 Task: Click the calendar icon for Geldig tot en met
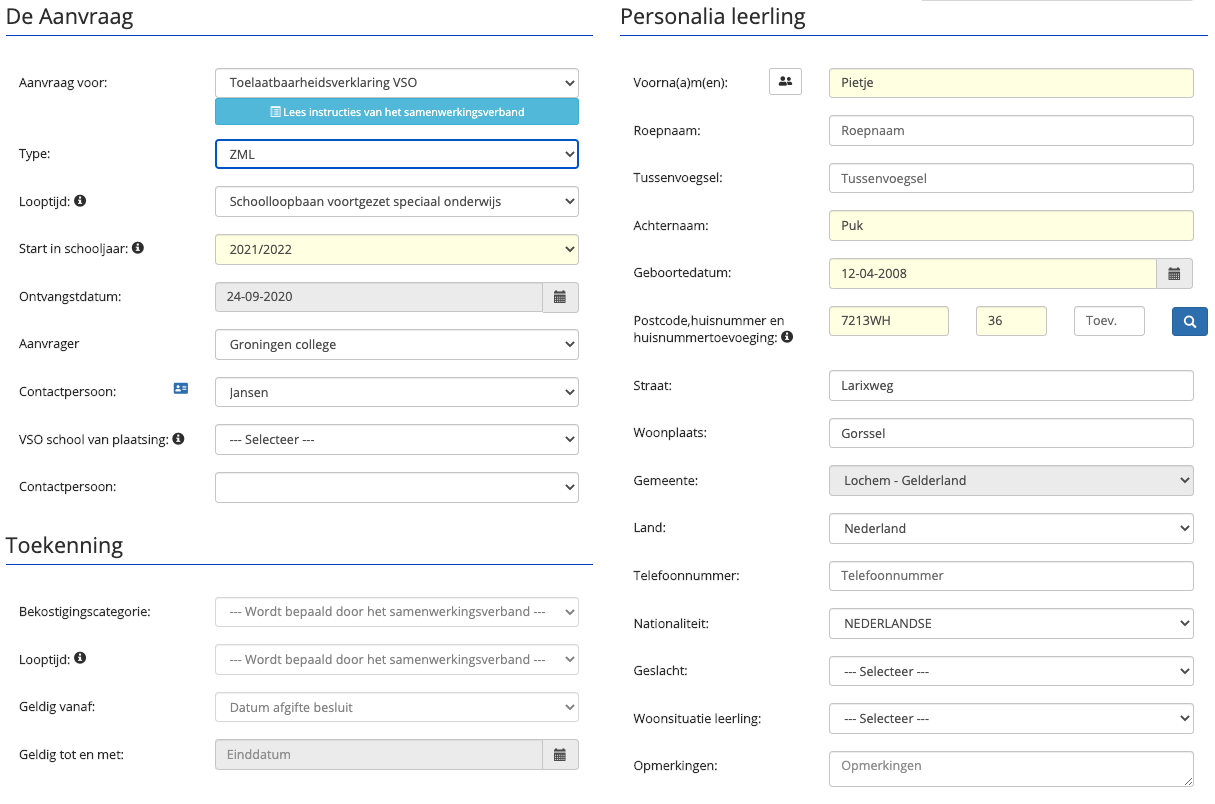point(560,754)
